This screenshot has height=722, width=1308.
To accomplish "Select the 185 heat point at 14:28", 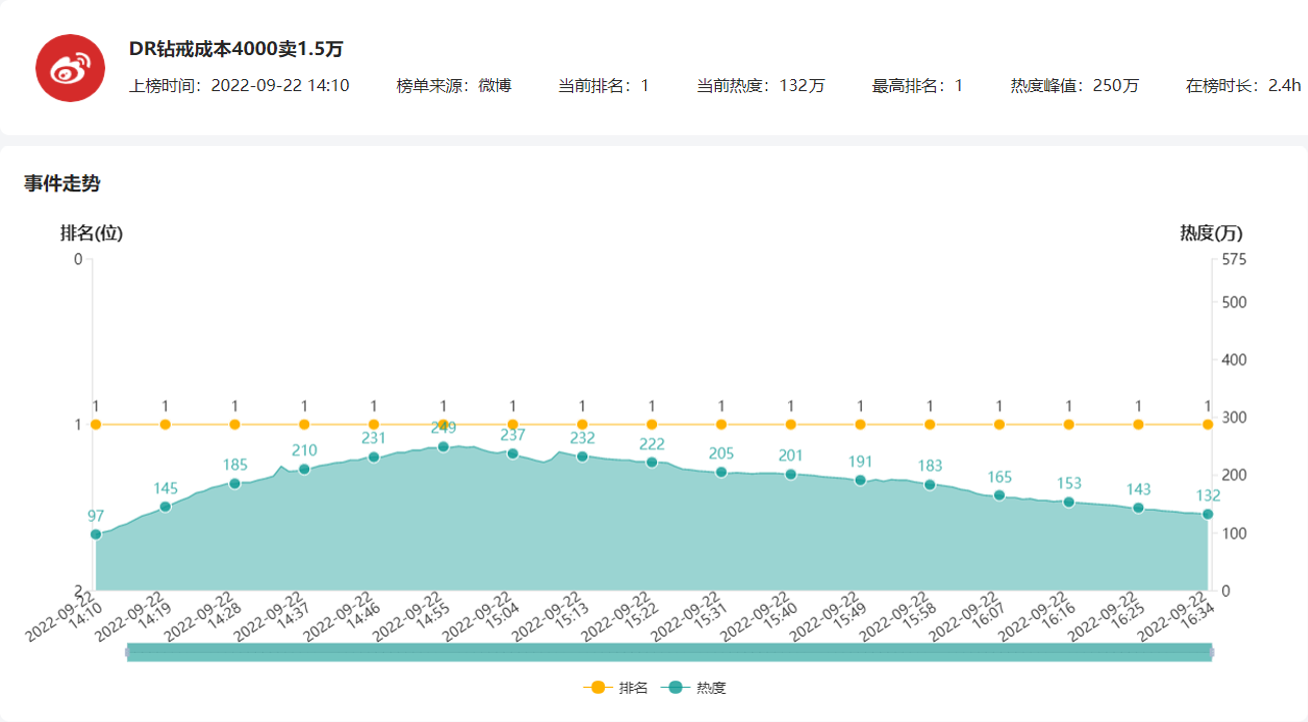I will click(x=235, y=484).
